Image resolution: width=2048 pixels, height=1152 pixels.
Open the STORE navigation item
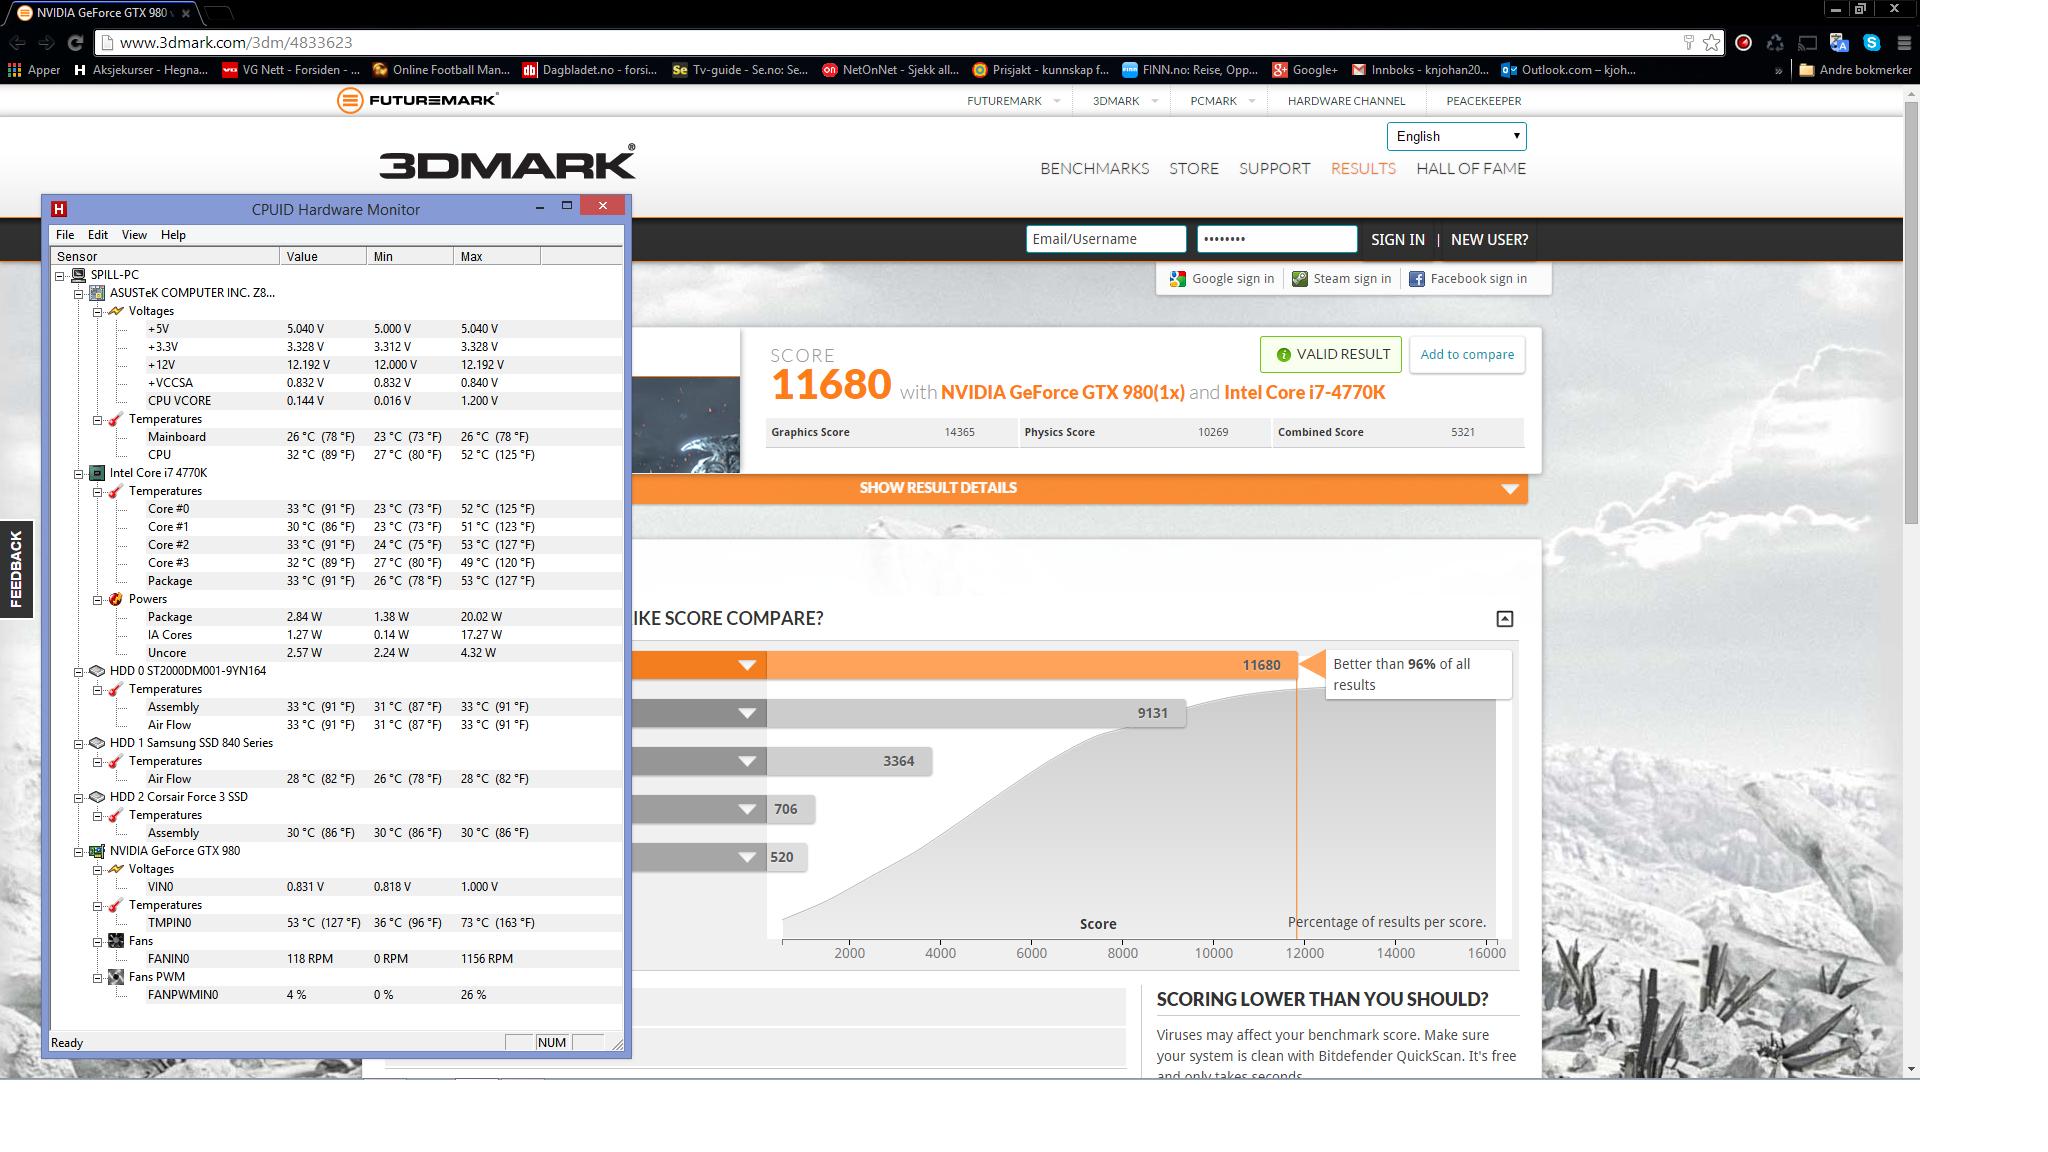click(1194, 169)
